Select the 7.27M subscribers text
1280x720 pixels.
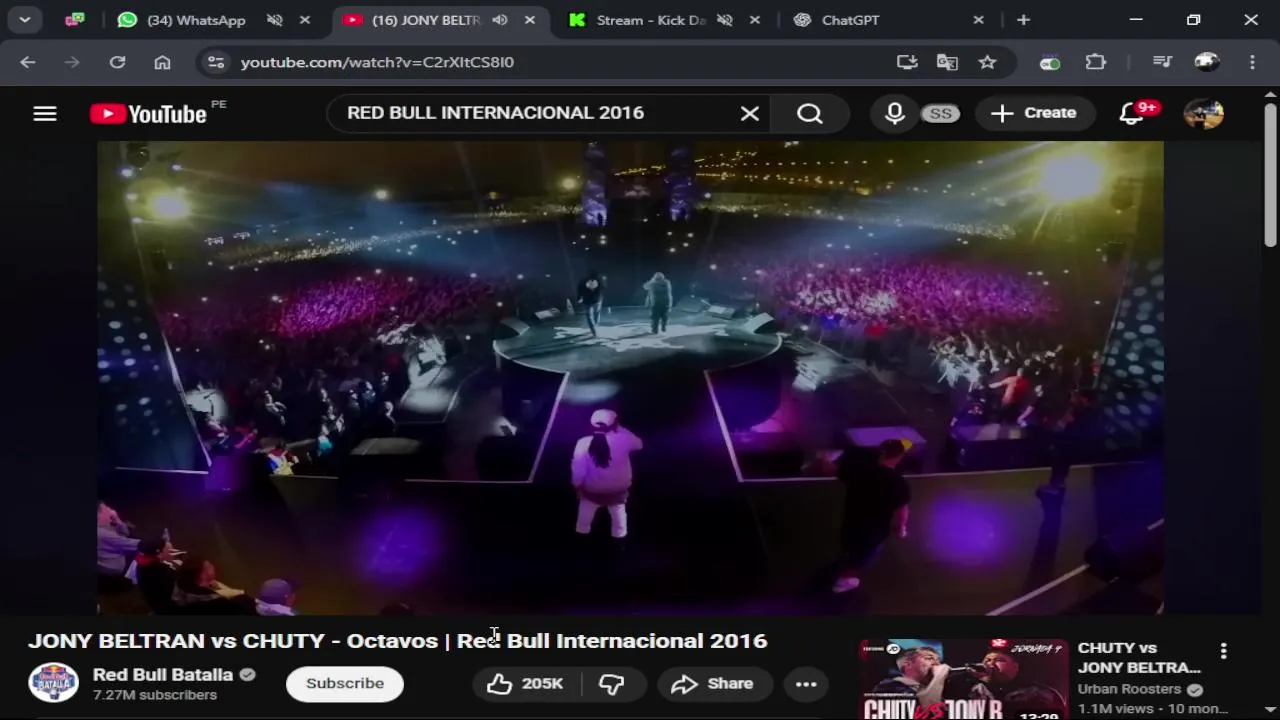[155, 695]
